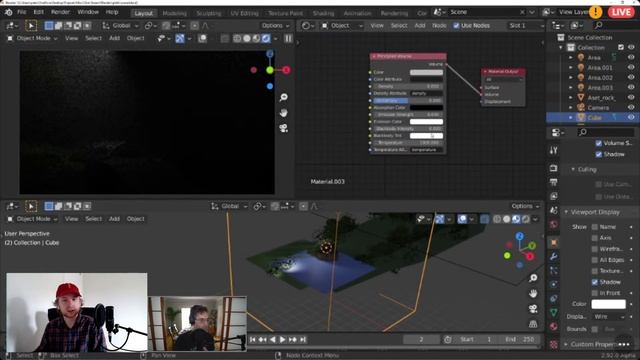The image size is (640, 360).
Task: Open the Options dropdown in lower viewport
Action: point(525,206)
